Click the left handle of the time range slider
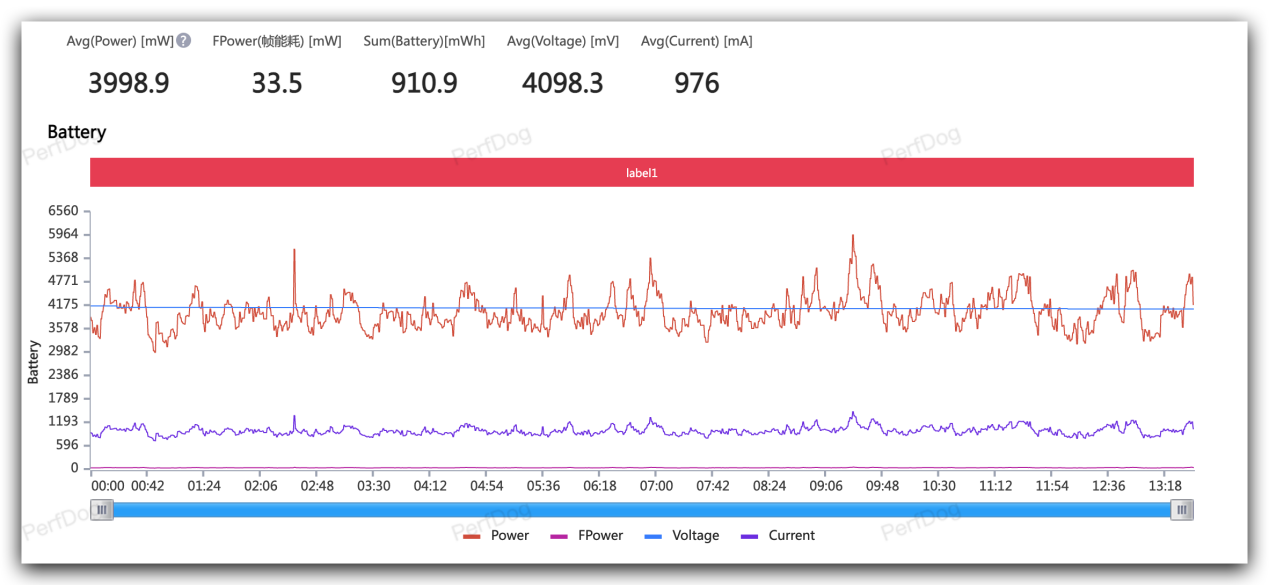The width and height of the screenshot is (1269, 585). pos(102,510)
